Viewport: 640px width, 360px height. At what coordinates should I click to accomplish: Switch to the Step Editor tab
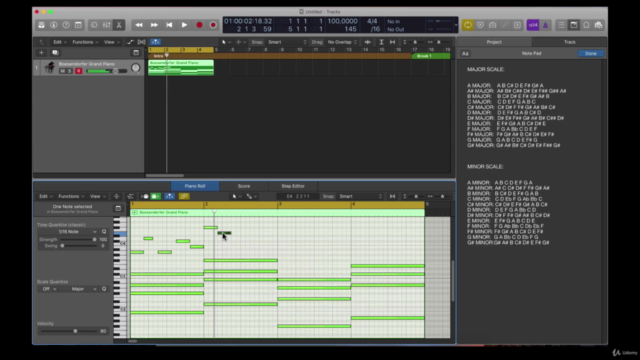click(293, 186)
